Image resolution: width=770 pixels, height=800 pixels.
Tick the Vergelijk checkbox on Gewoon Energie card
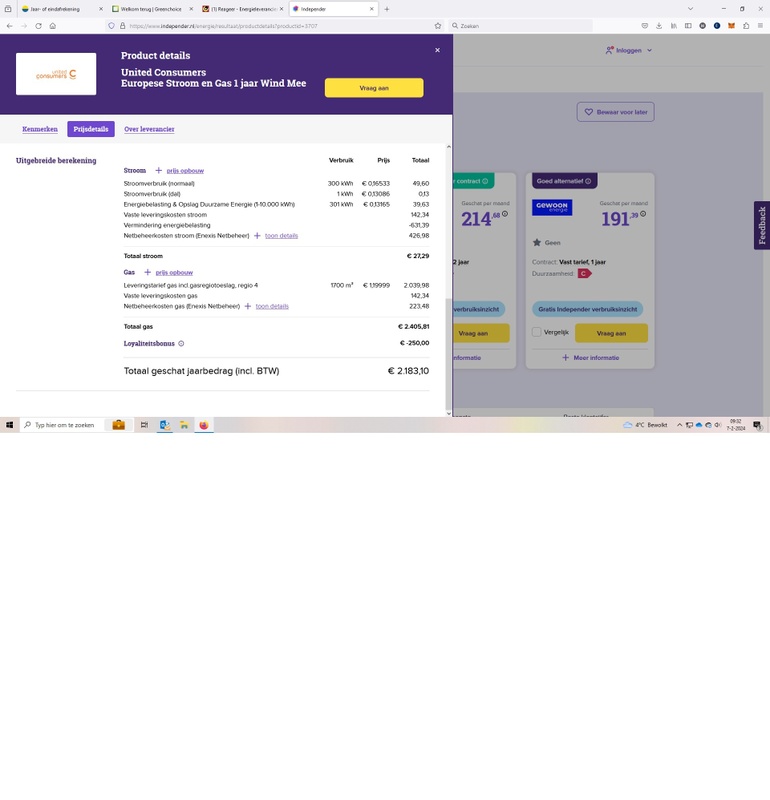[x=537, y=332]
